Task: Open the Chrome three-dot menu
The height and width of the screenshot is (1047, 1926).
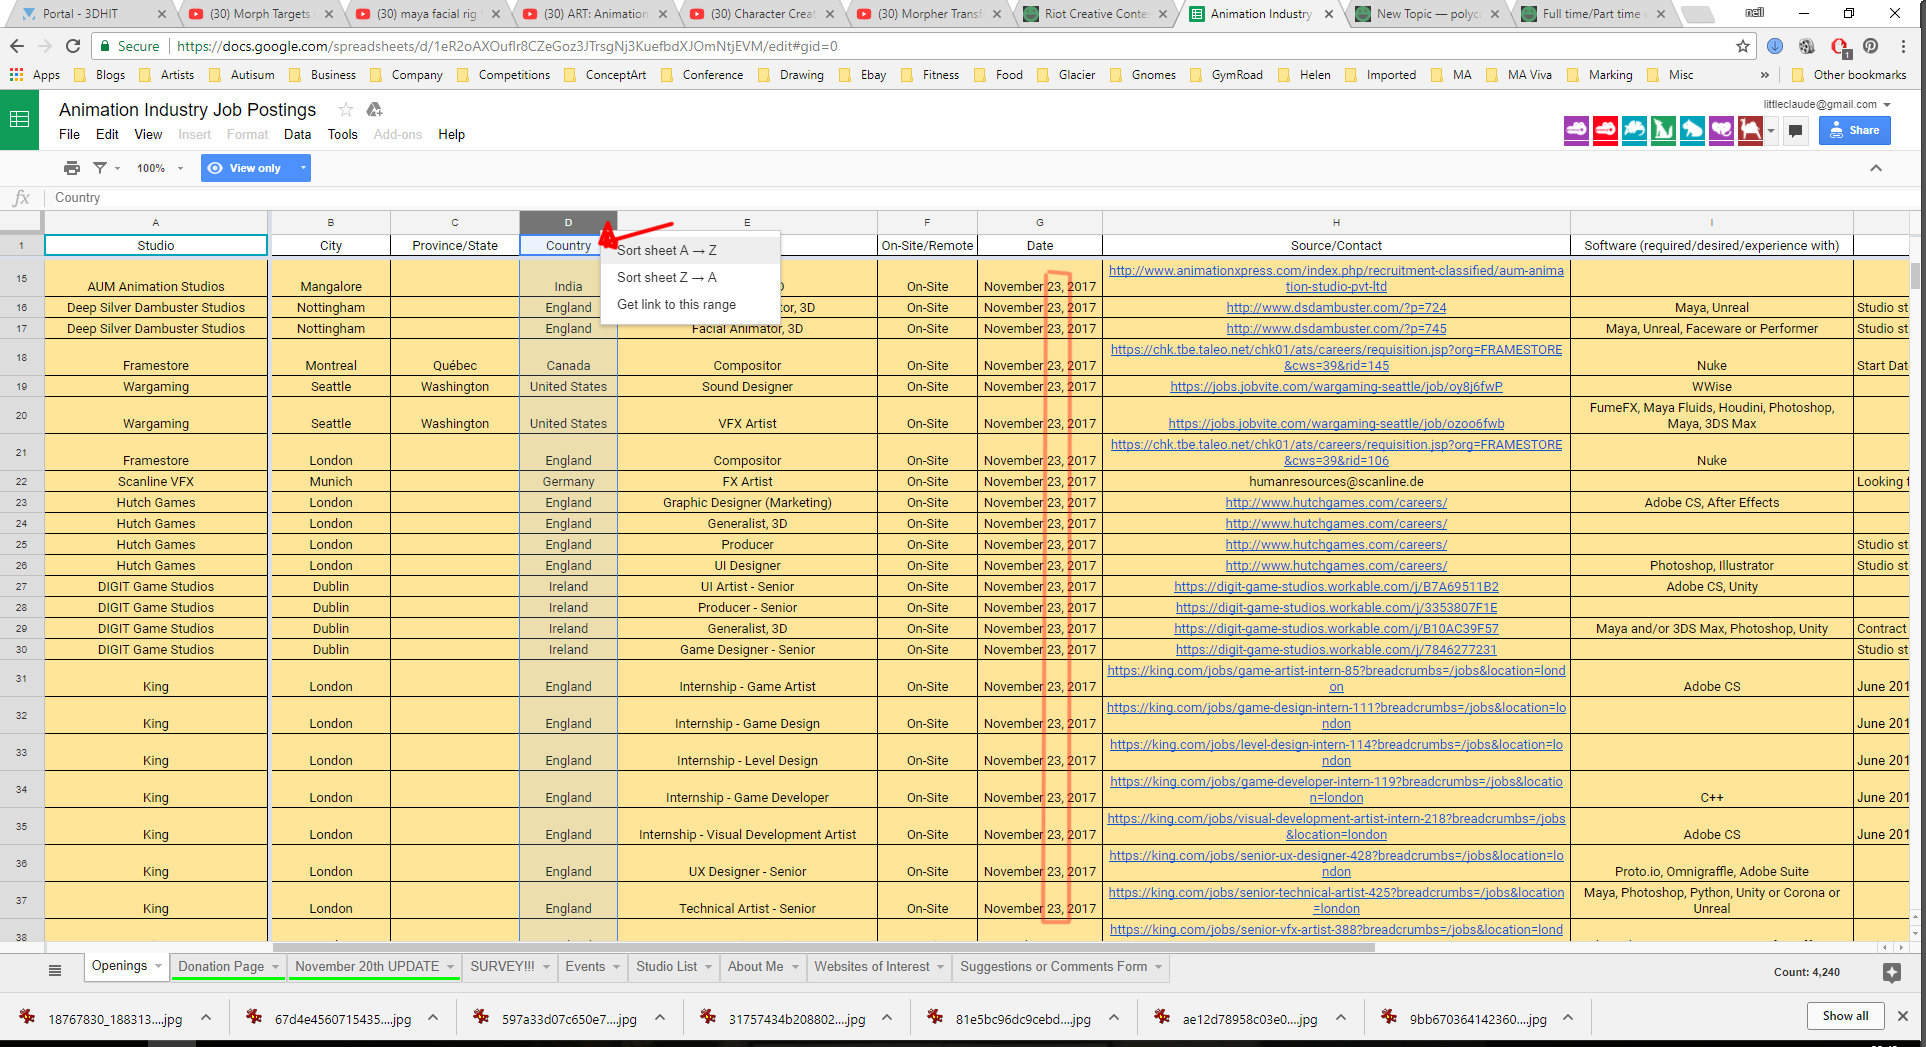Action: point(1904,46)
